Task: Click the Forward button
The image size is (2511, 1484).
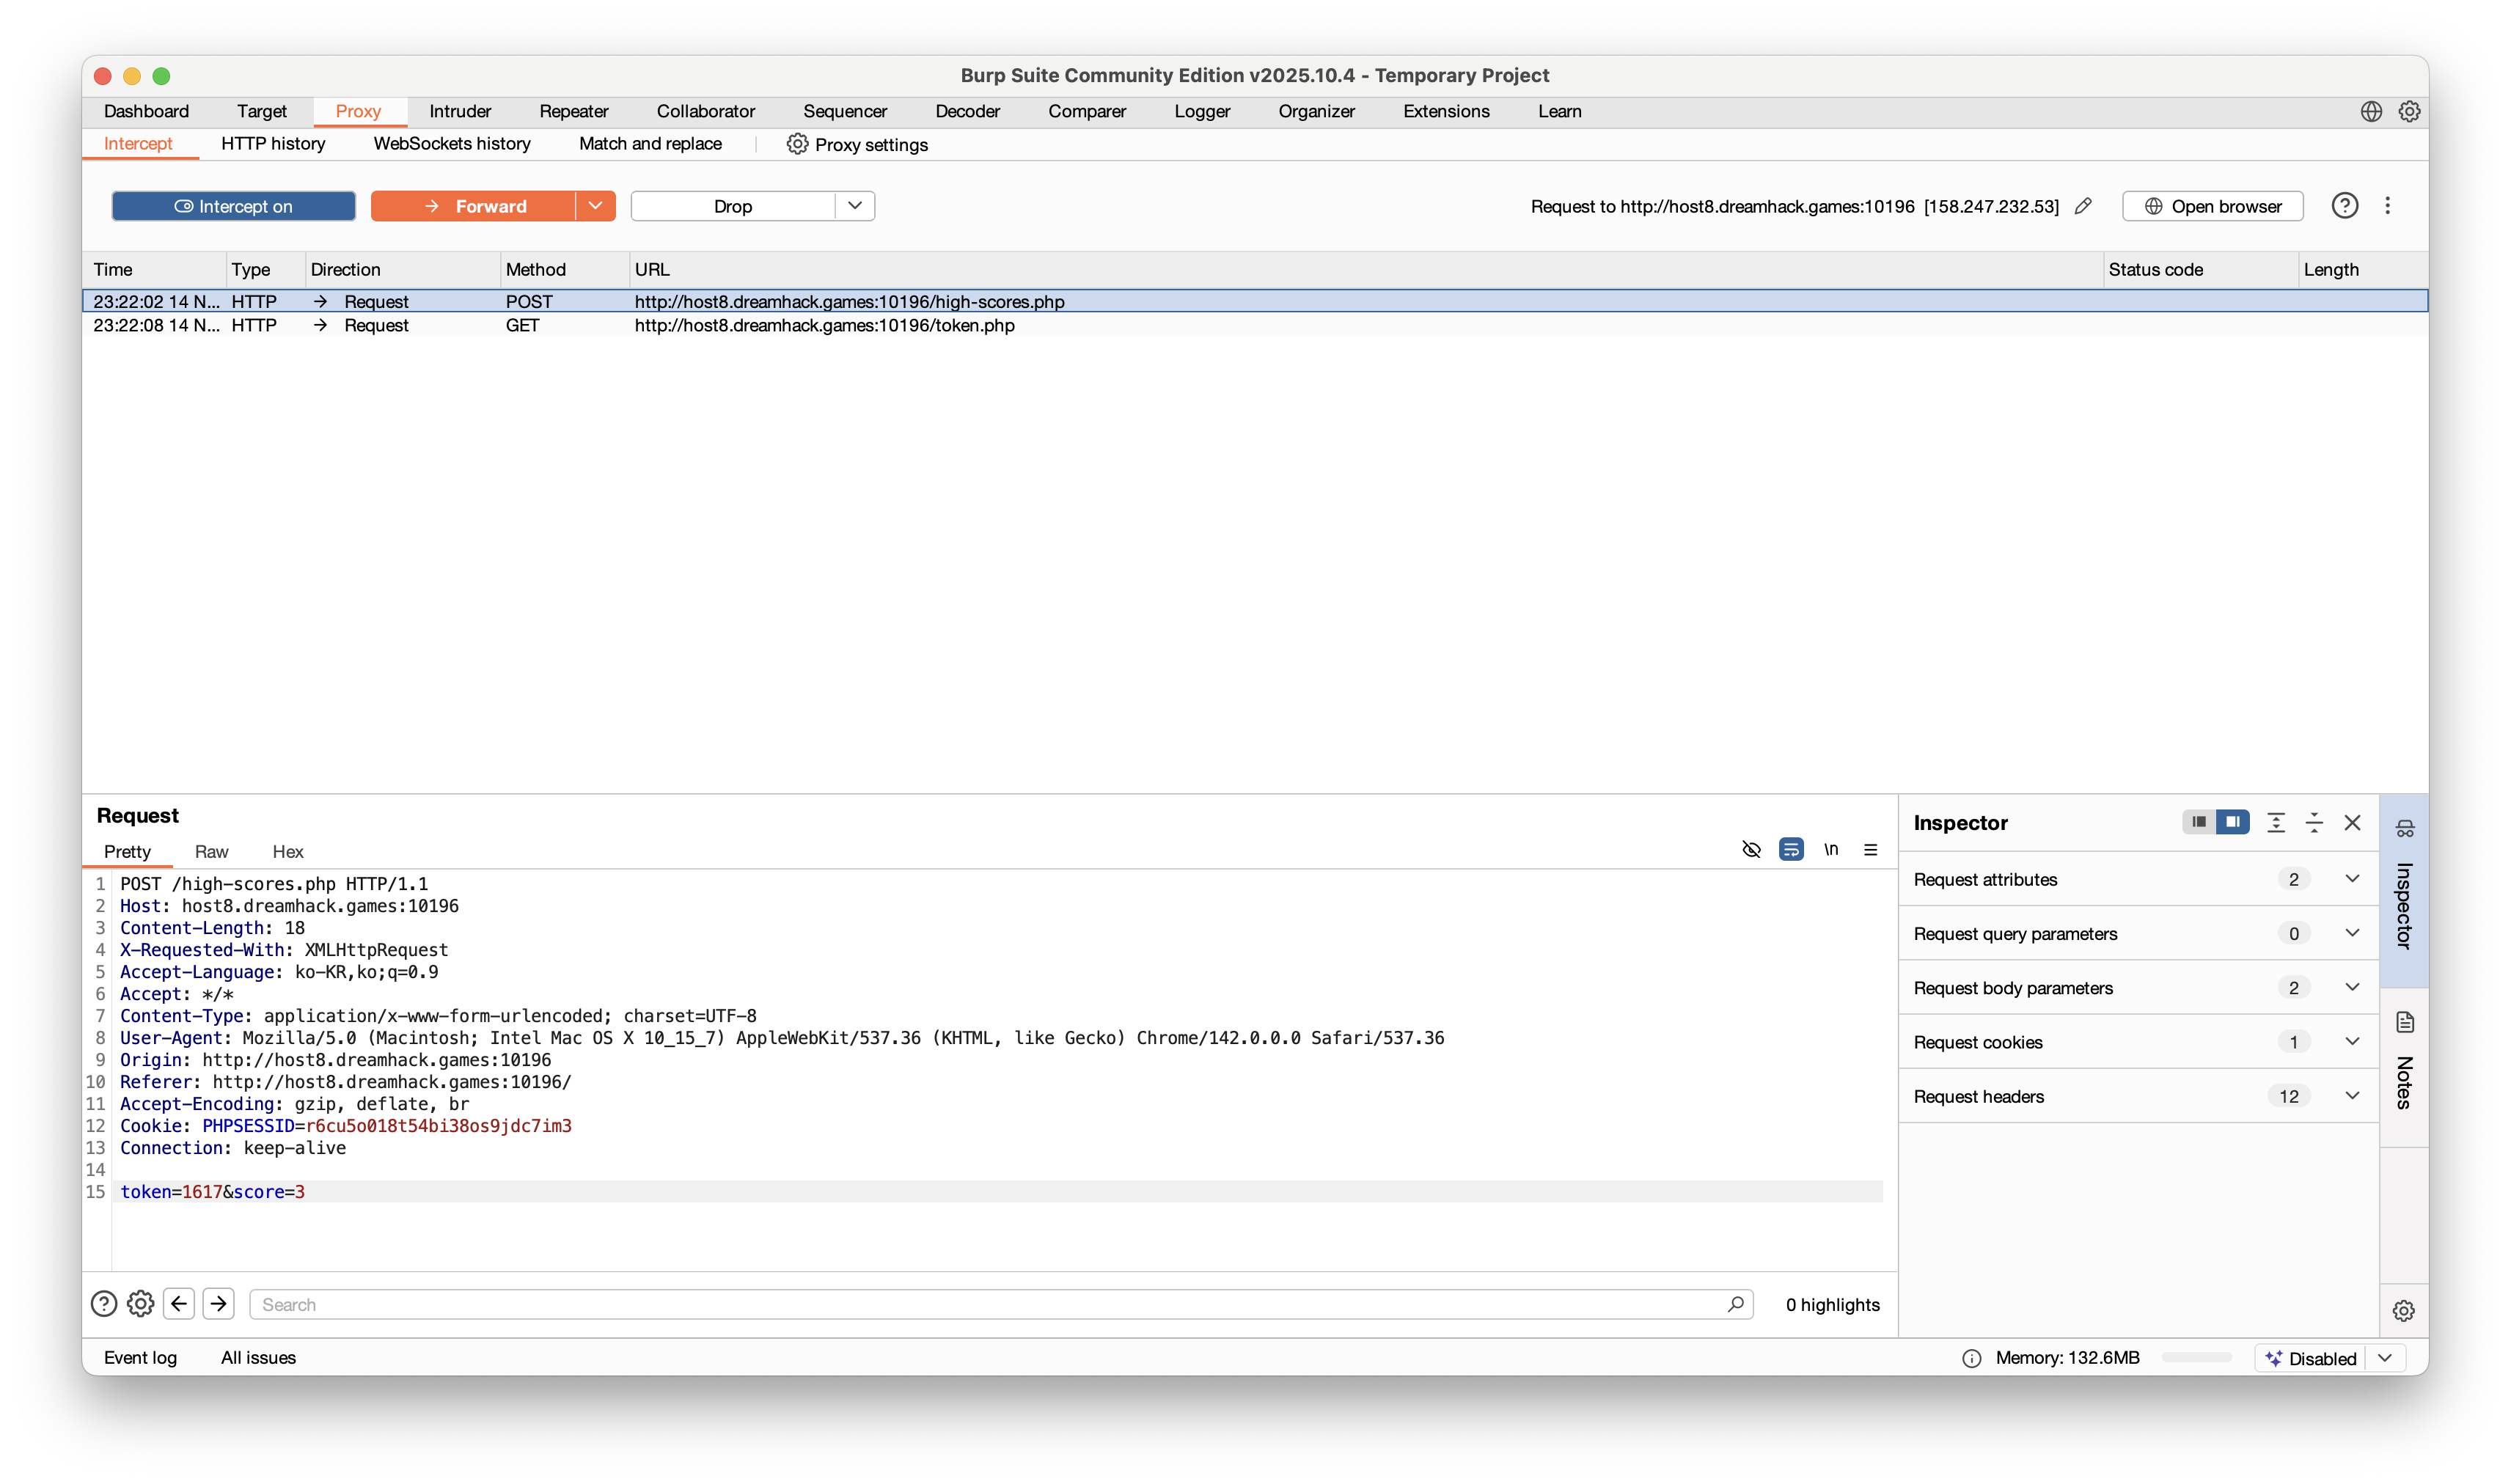Action: coord(474,206)
